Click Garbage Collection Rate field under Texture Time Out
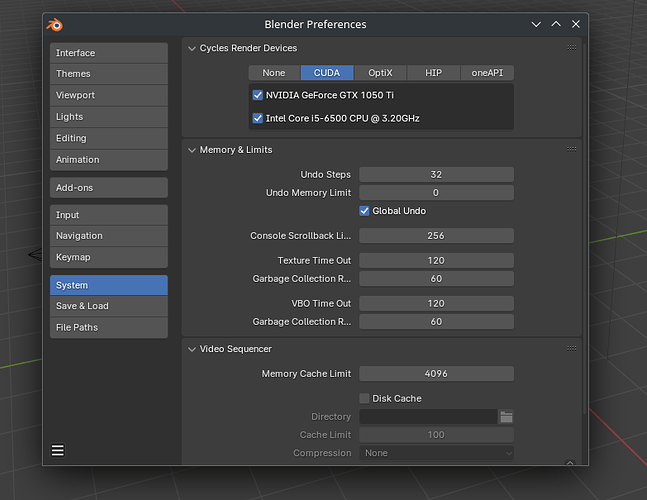 [437, 278]
